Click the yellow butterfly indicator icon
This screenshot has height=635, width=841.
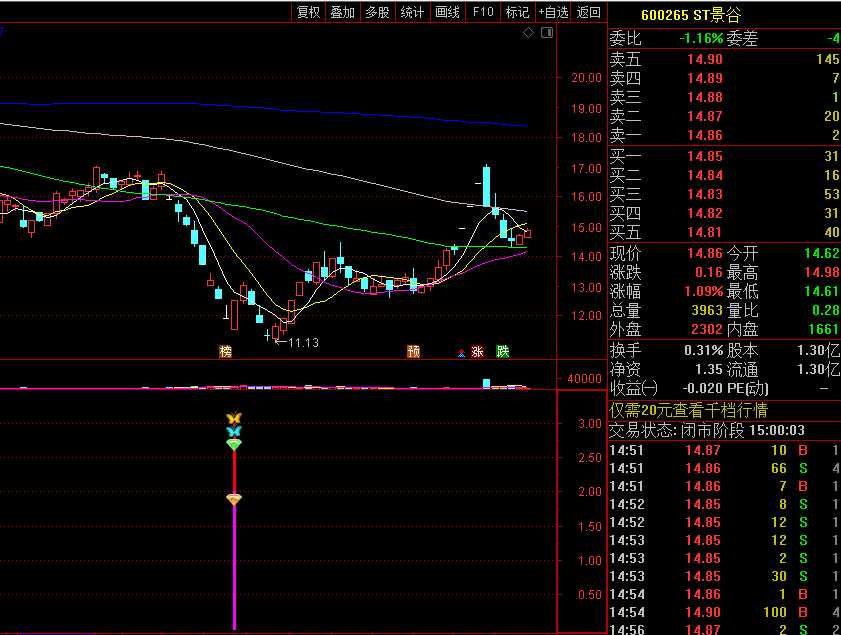click(x=234, y=417)
